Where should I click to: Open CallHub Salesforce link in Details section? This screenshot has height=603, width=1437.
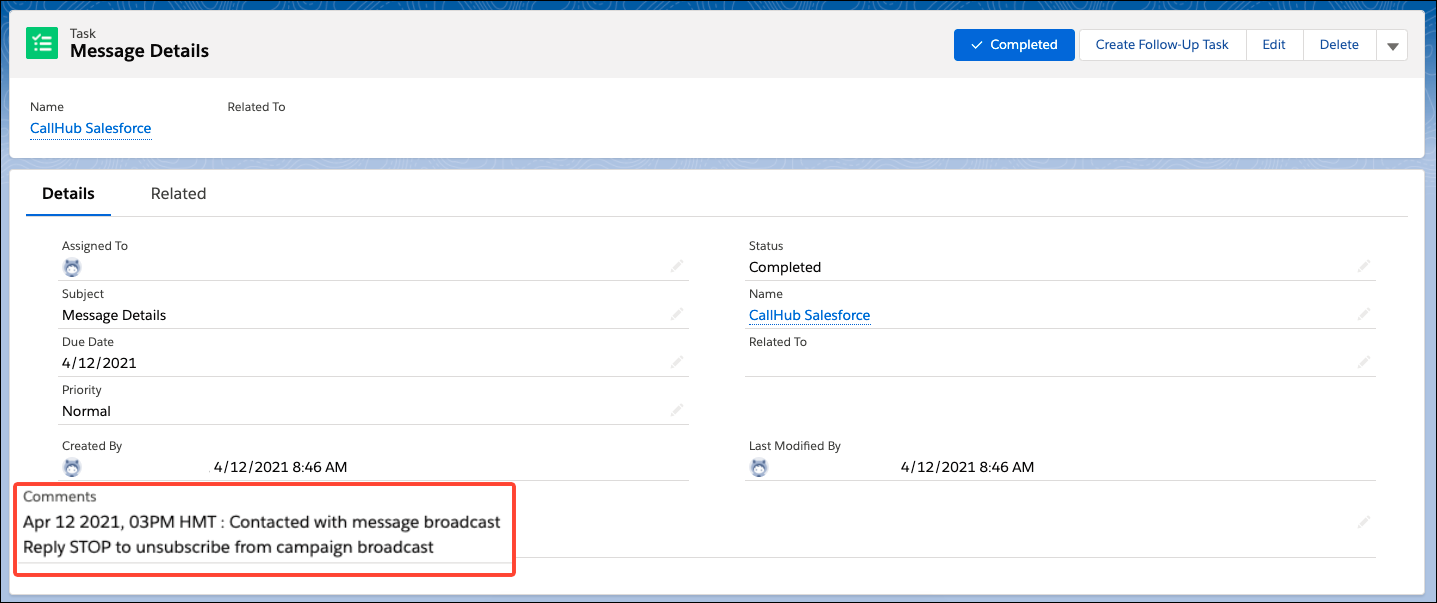809,315
